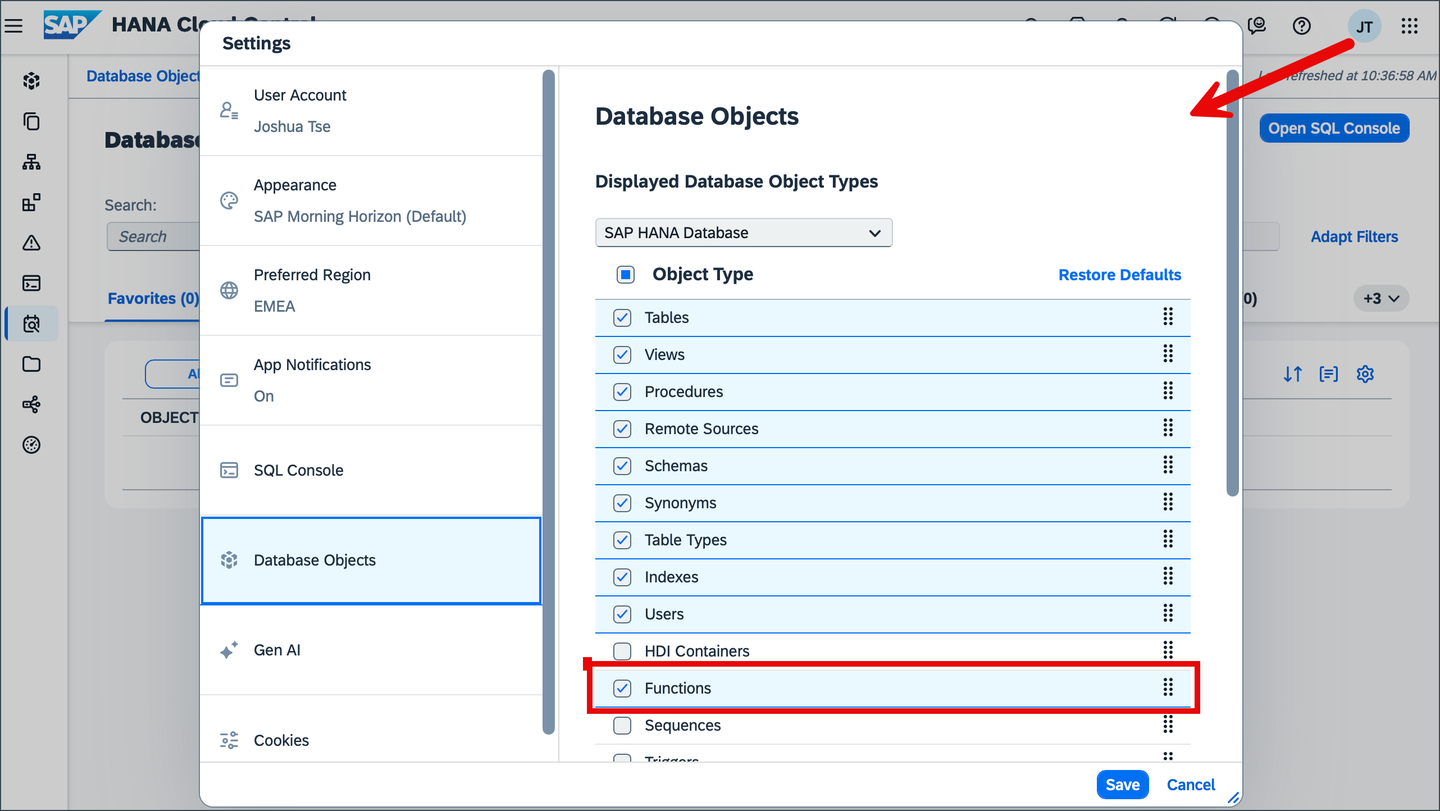Image resolution: width=1440 pixels, height=811 pixels.
Task: Open the SQL console terminal icon in sidebar
Action: click(32, 283)
